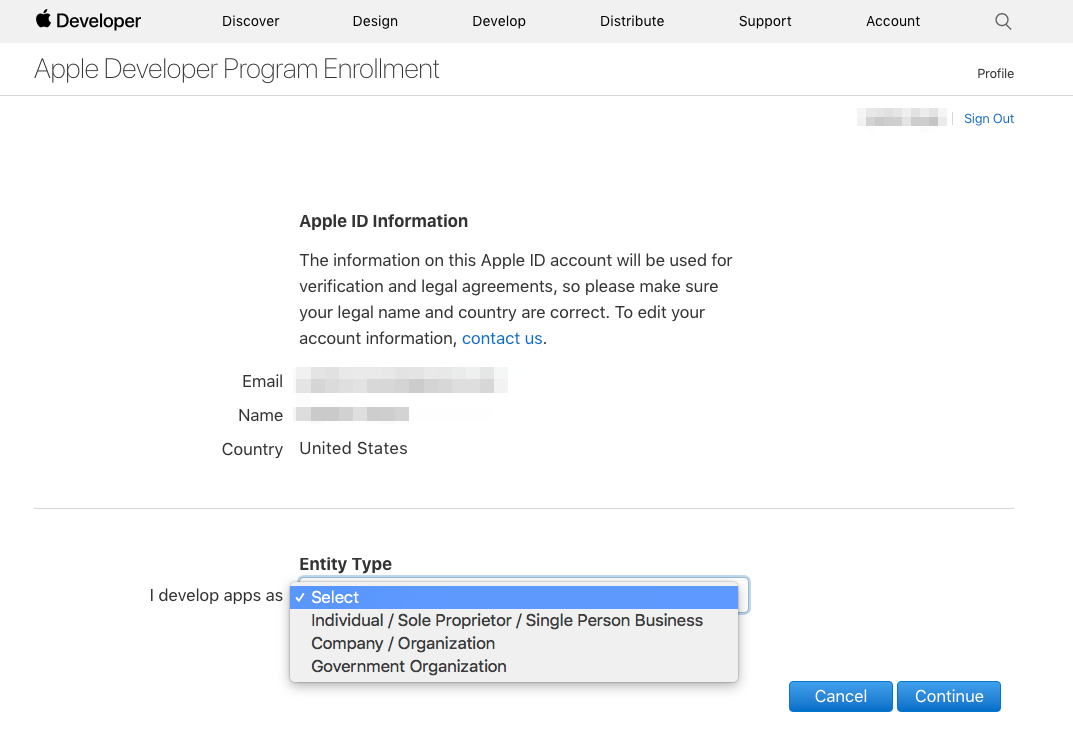Click the Apple Developer Program Enrollment heading
Image resolution: width=1073 pixels, height=730 pixels.
237,69
